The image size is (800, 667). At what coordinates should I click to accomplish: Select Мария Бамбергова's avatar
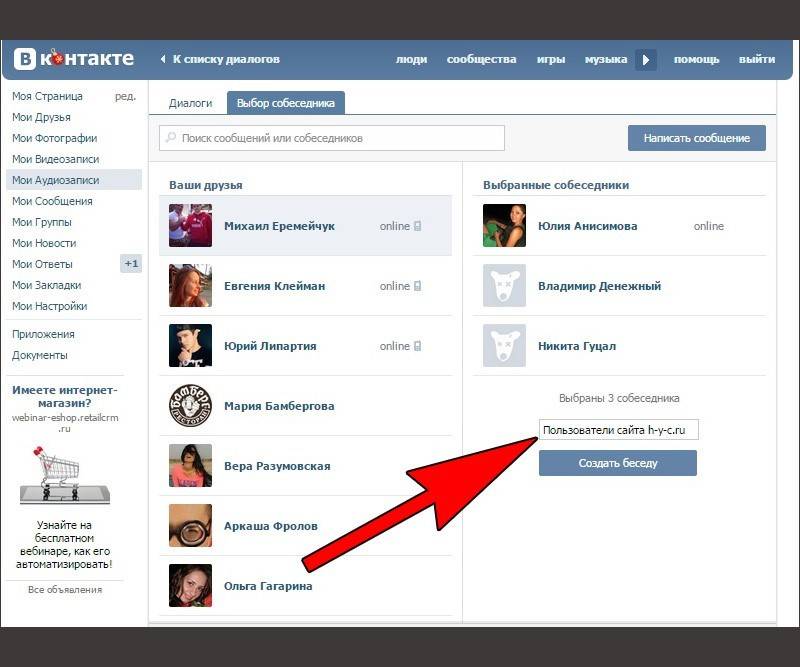(190, 406)
